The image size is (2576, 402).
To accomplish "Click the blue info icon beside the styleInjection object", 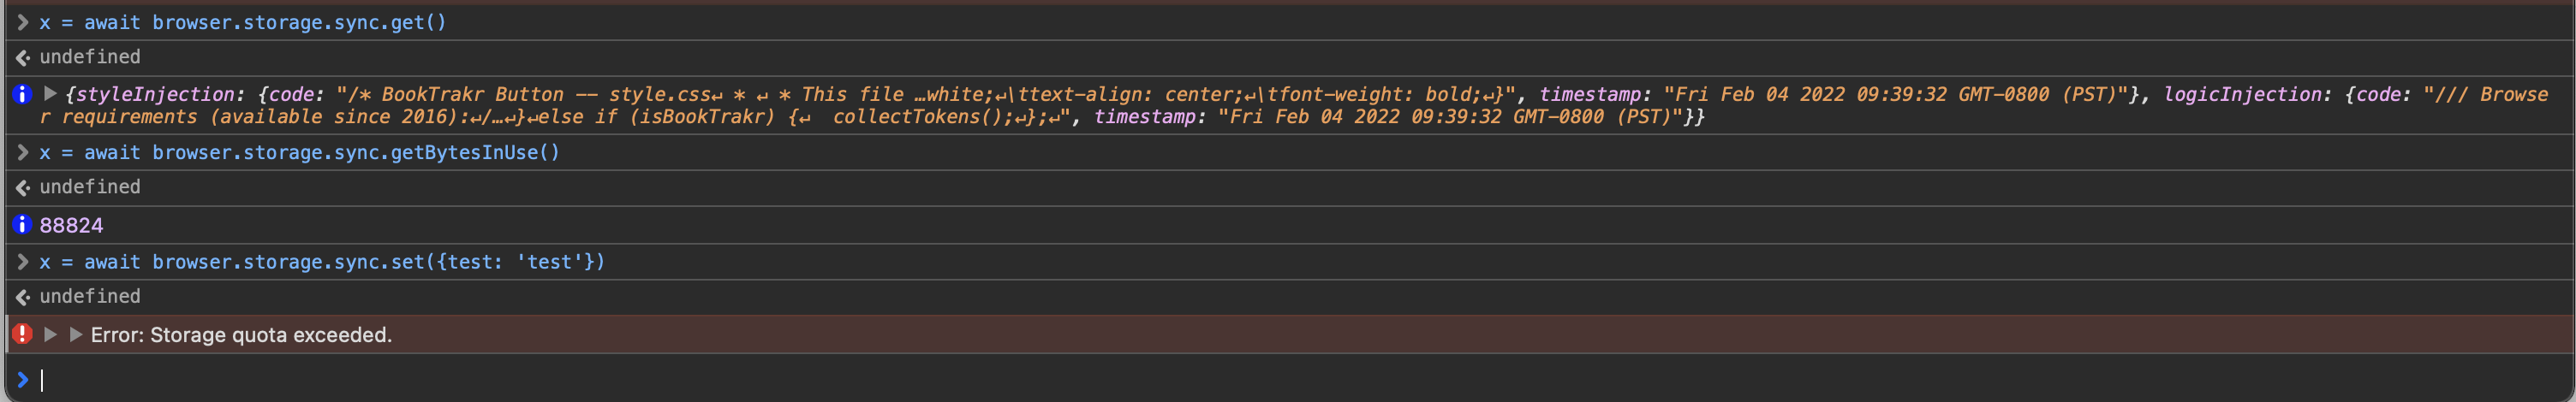I will pos(22,94).
